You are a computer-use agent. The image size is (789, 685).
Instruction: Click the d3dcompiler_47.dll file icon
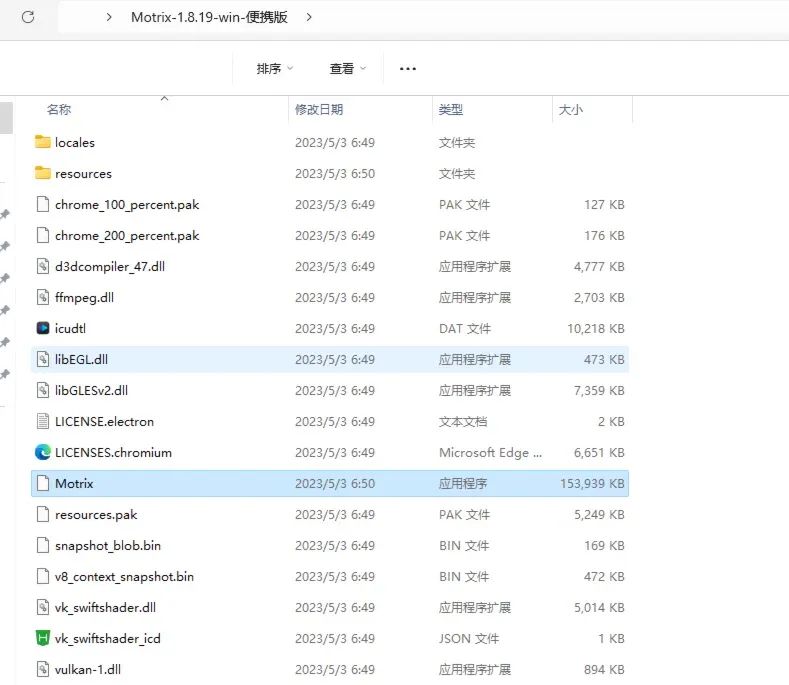click(x=43, y=266)
